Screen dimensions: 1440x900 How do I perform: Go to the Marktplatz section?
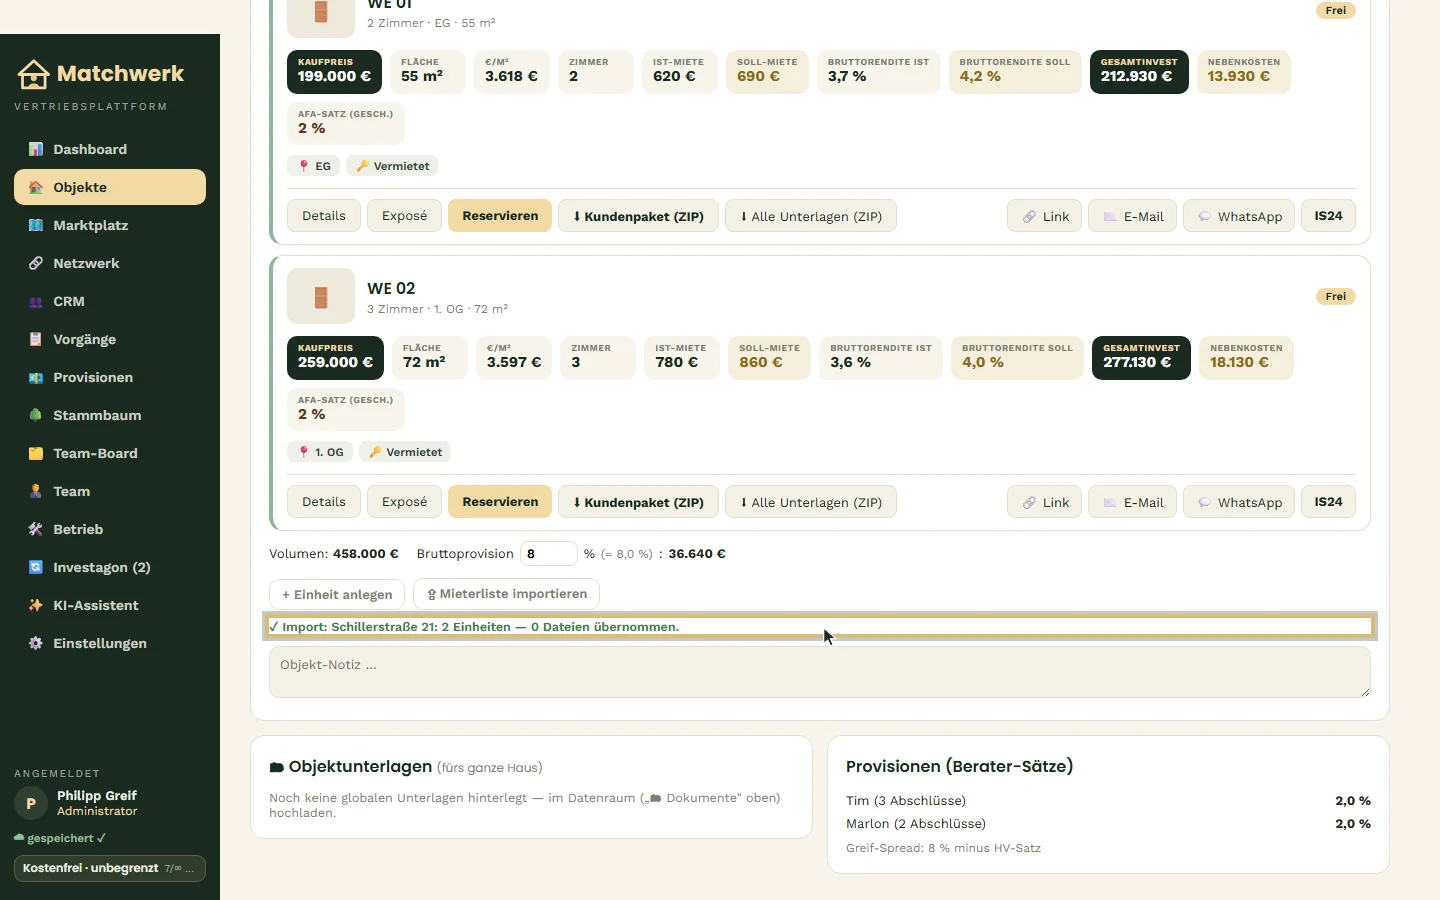coord(110,225)
